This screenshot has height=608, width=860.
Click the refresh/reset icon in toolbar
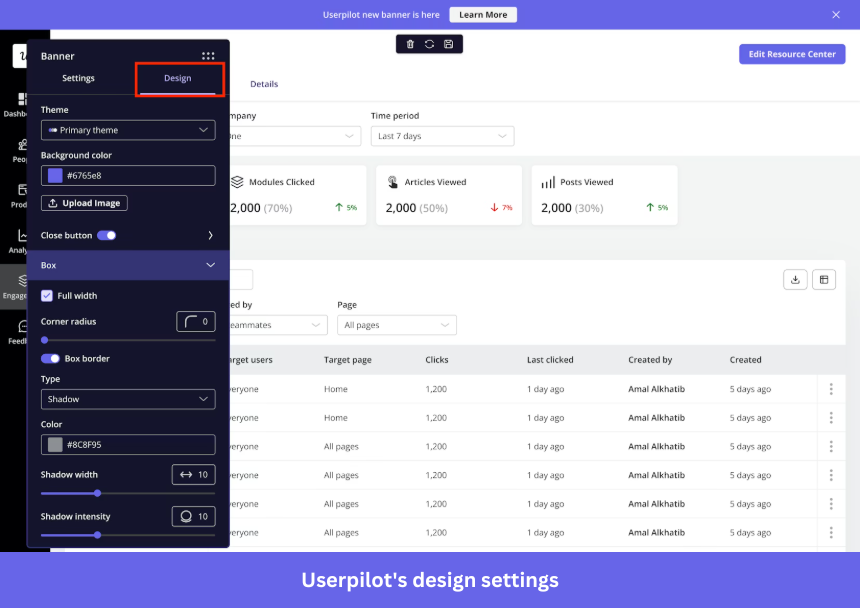(429, 44)
